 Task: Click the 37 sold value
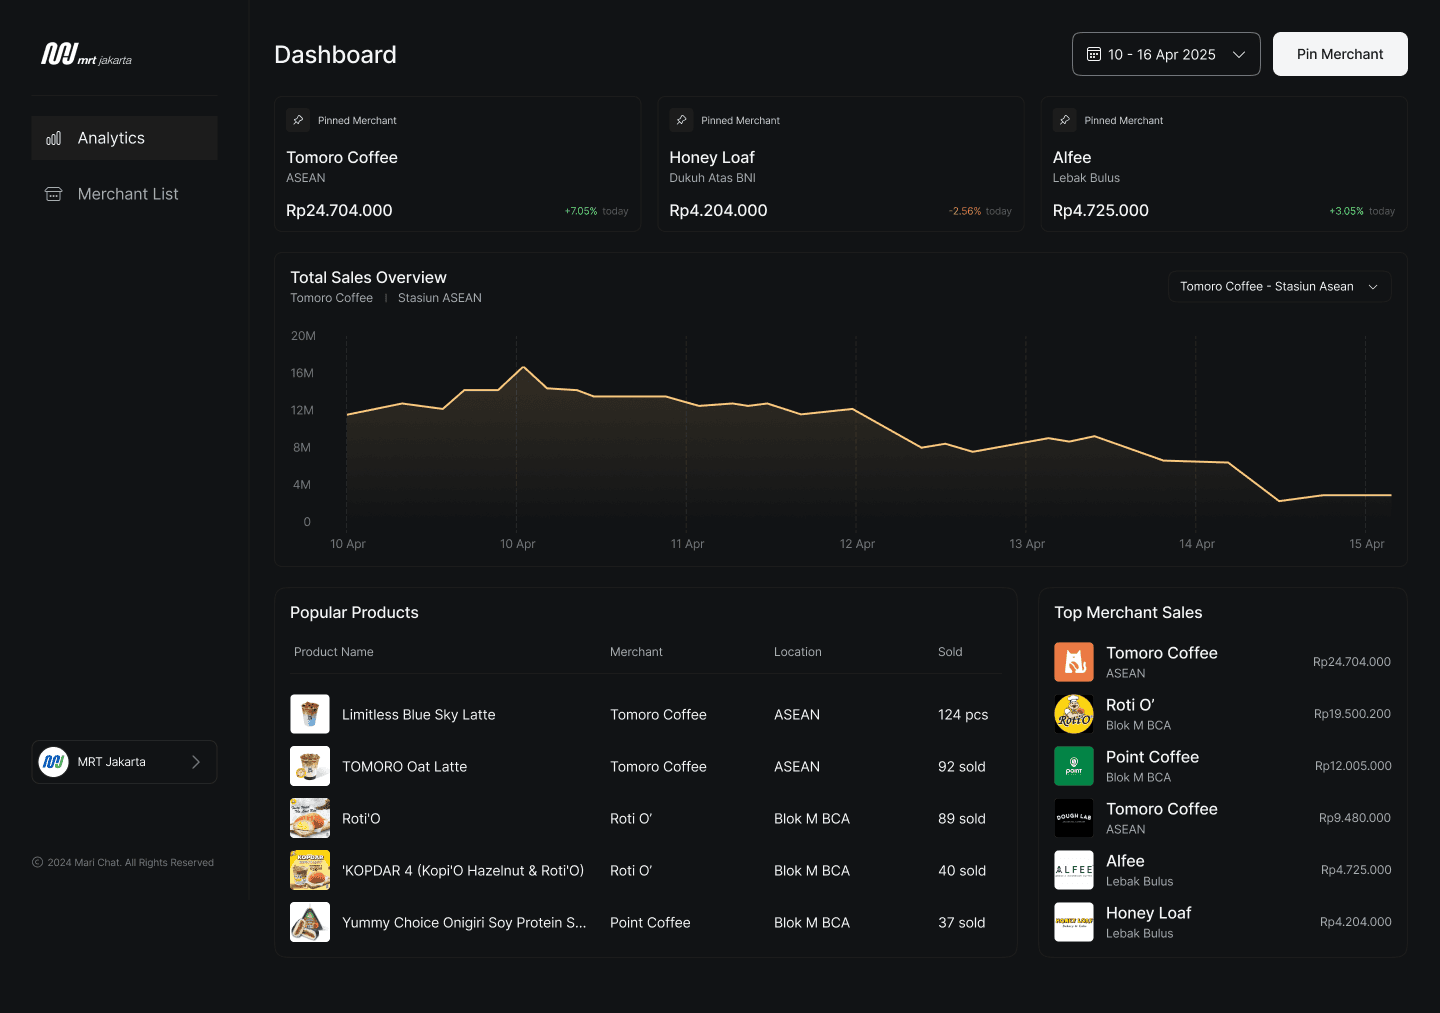[x=962, y=922]
